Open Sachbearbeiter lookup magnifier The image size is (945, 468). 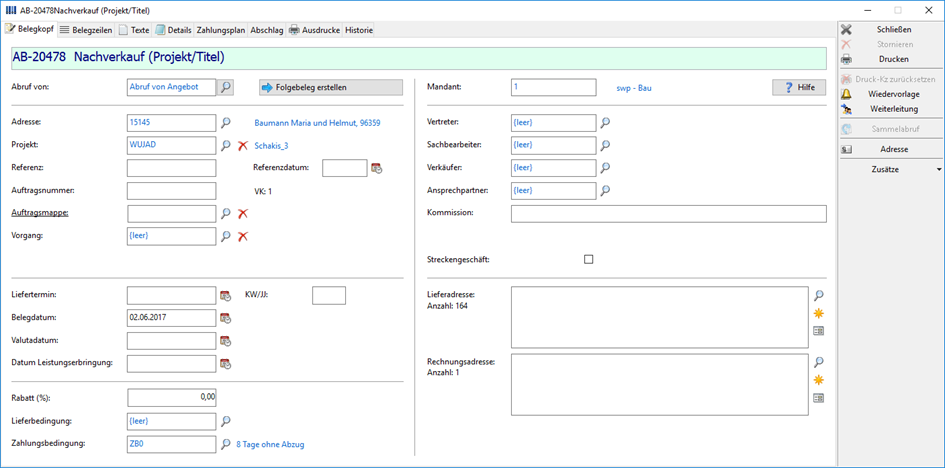tap(605, 145)
